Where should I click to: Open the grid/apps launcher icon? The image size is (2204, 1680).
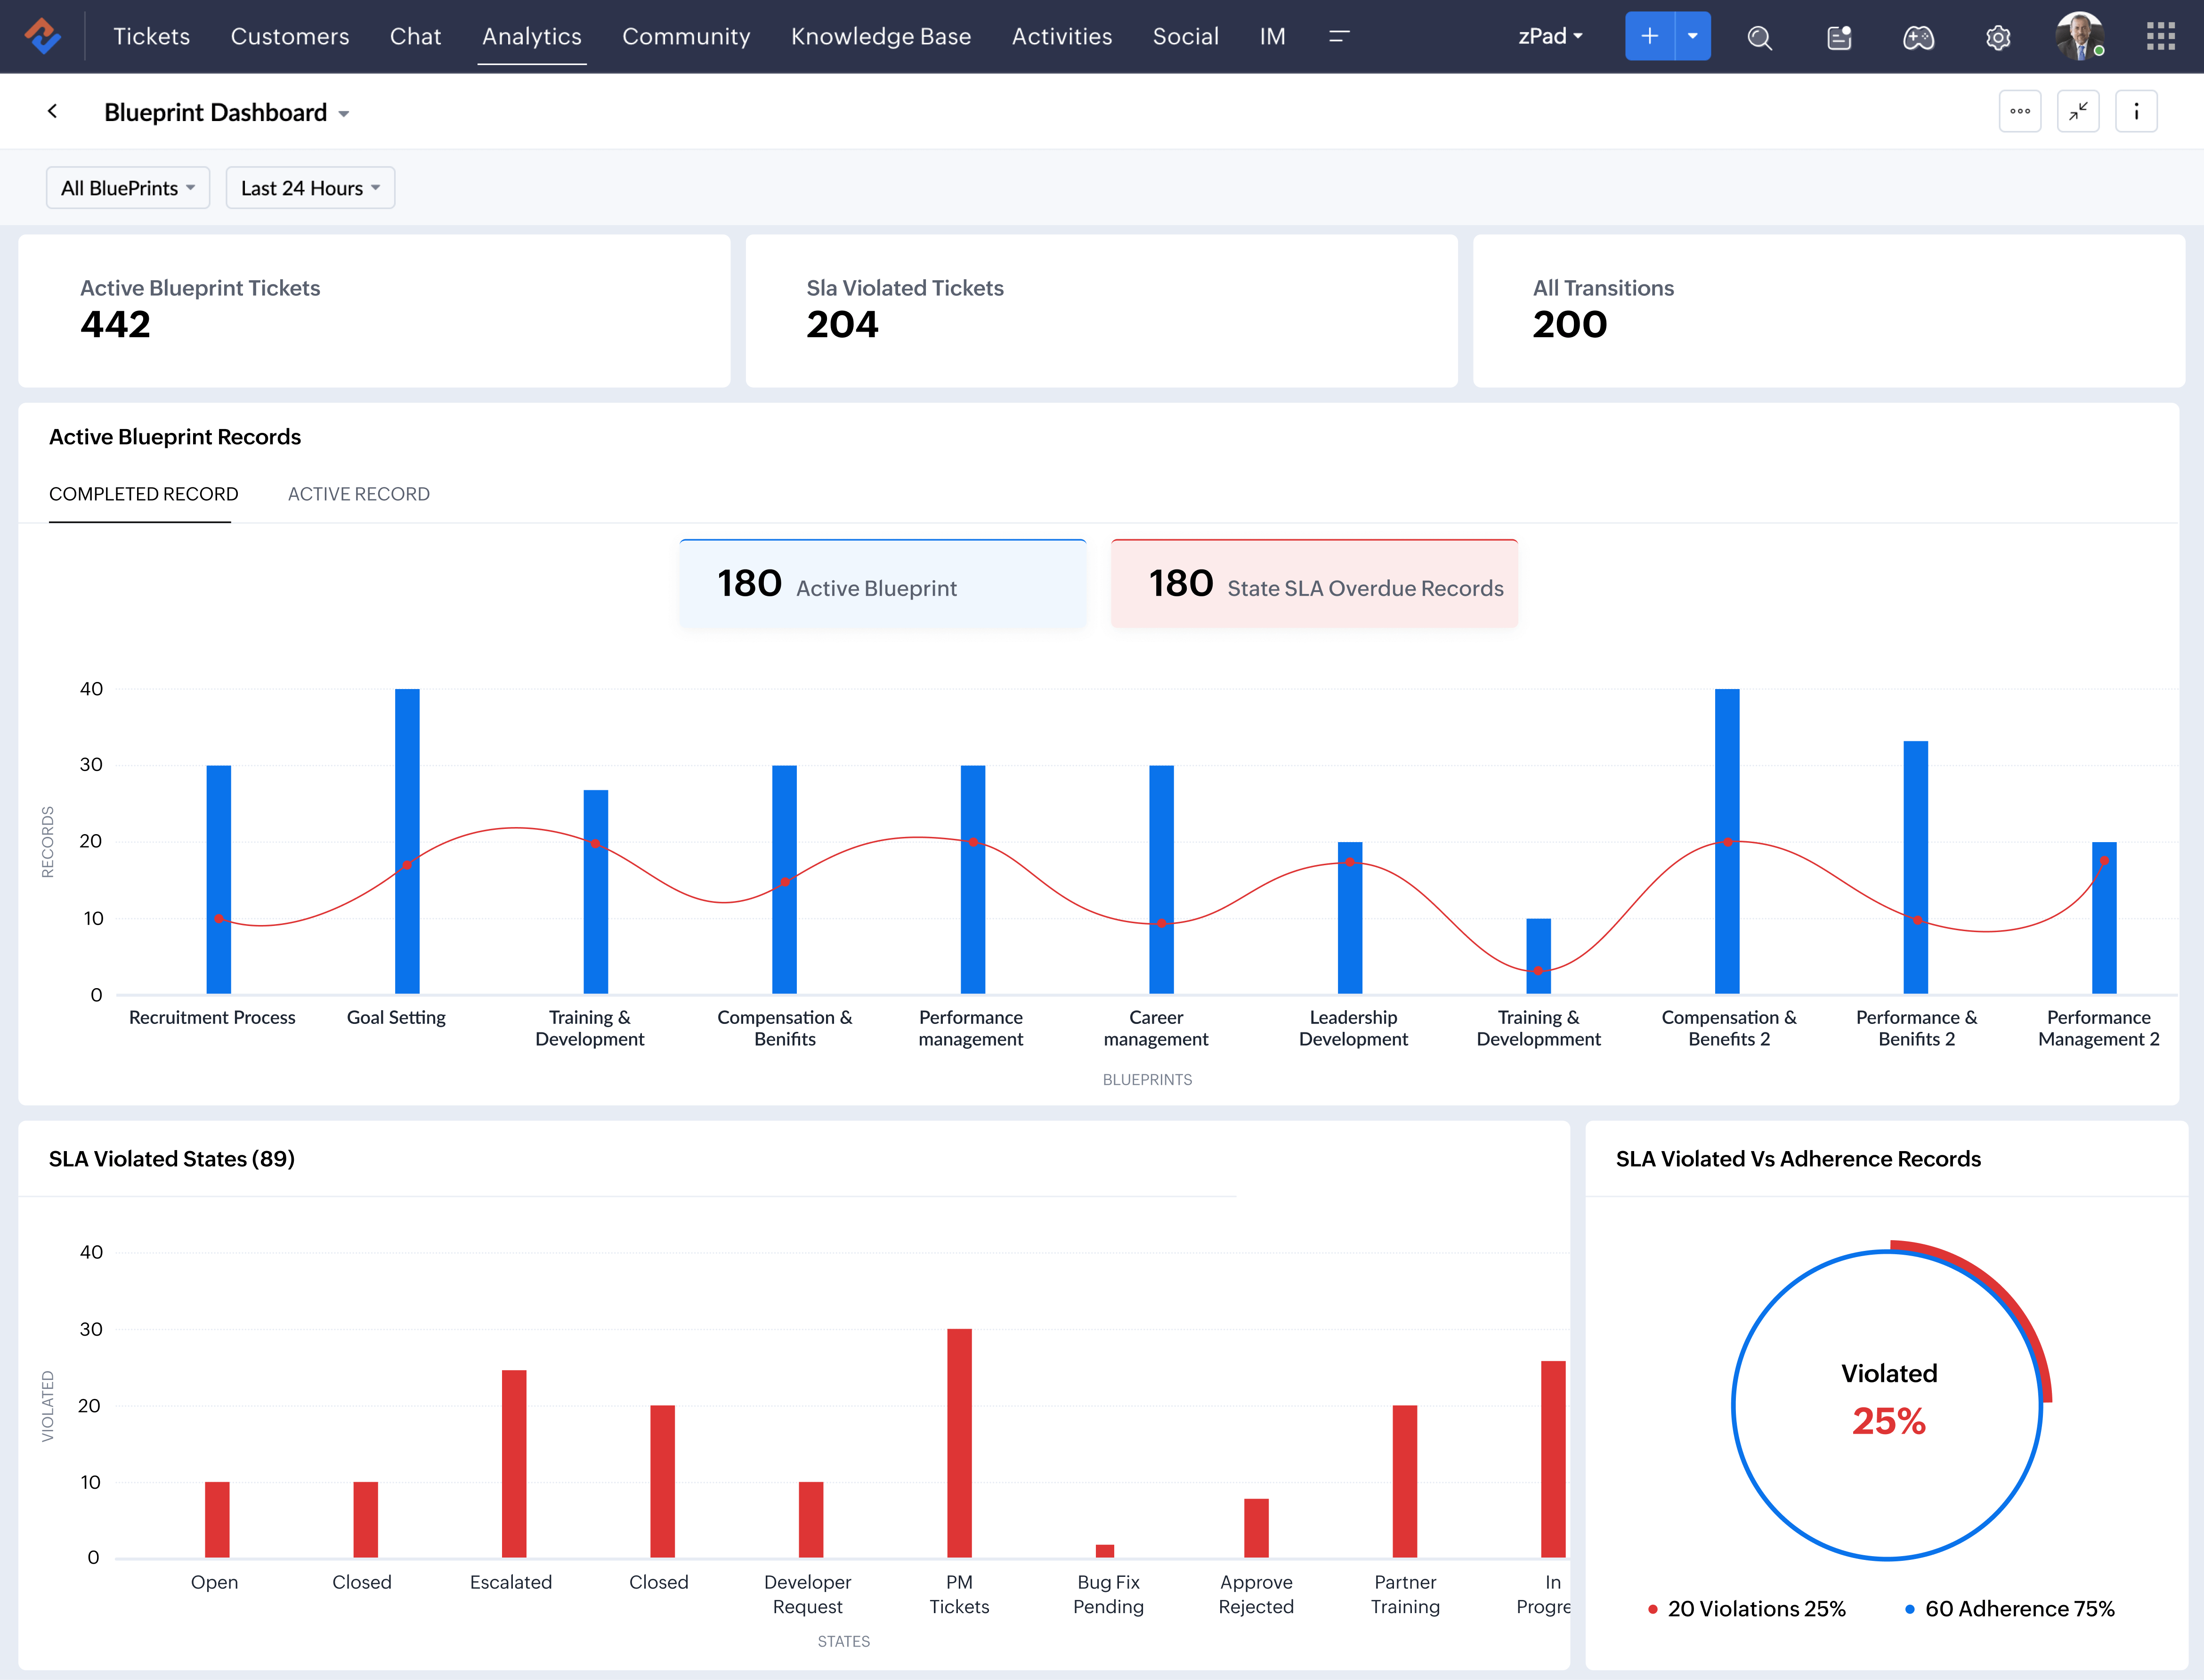point(2160,35)
